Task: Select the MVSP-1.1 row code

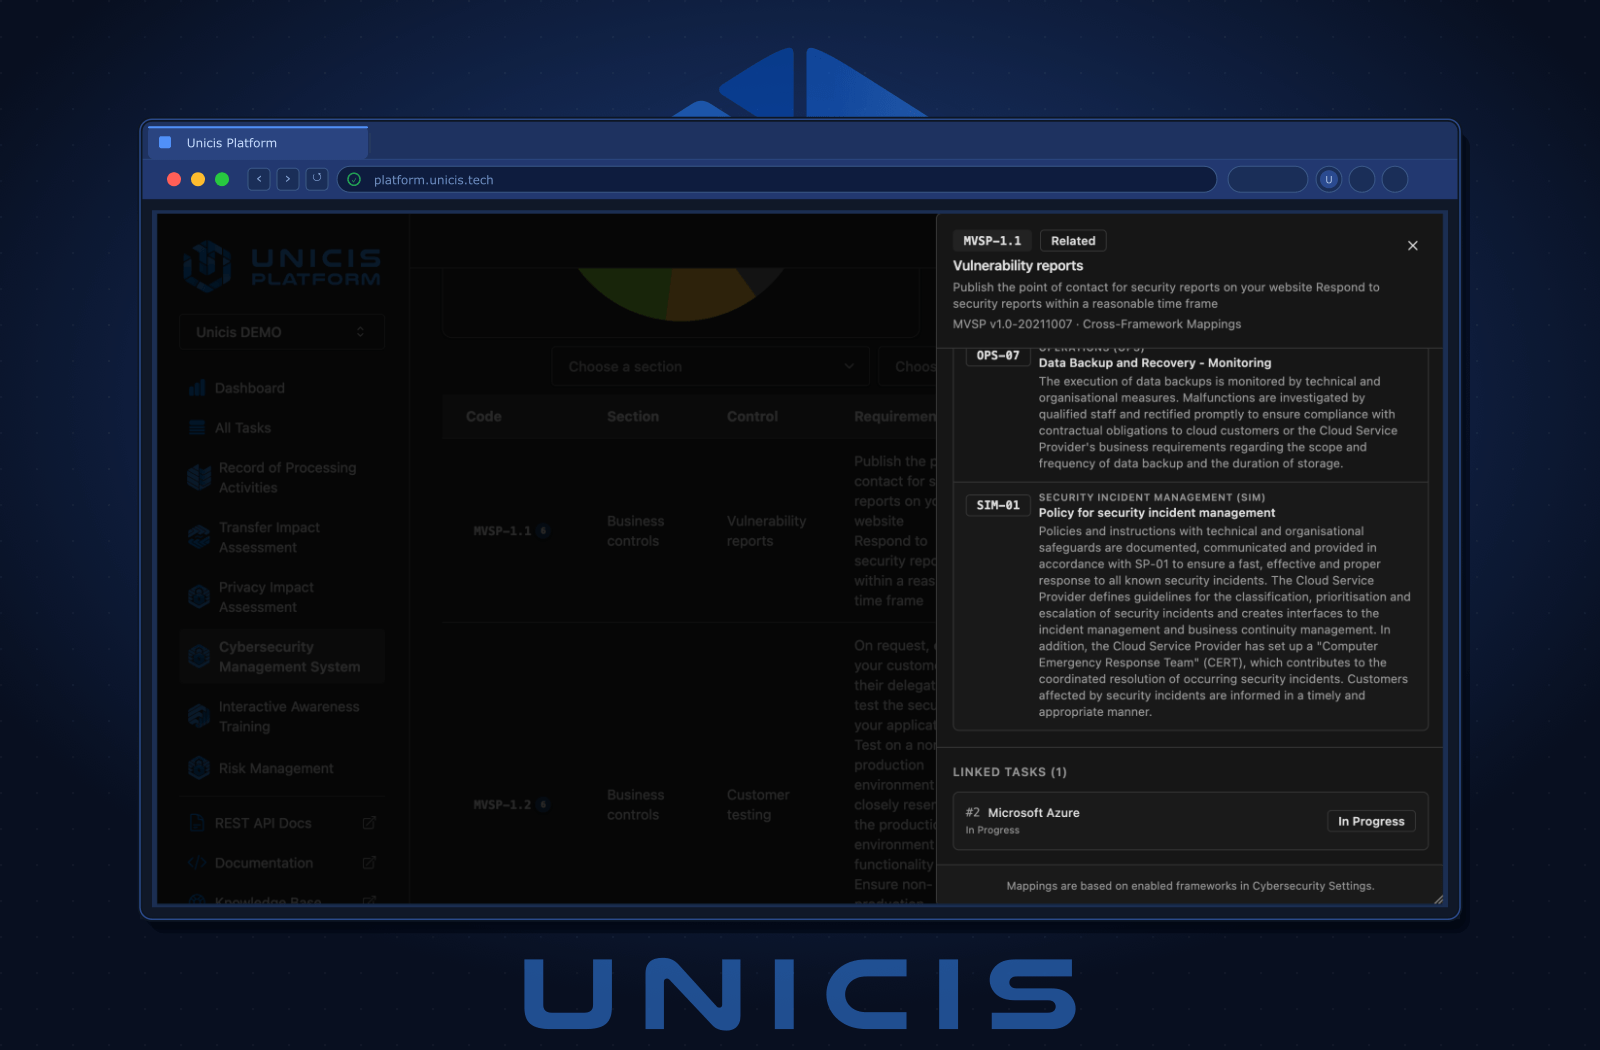Action: pyautogui.click(x=502, y=531)
